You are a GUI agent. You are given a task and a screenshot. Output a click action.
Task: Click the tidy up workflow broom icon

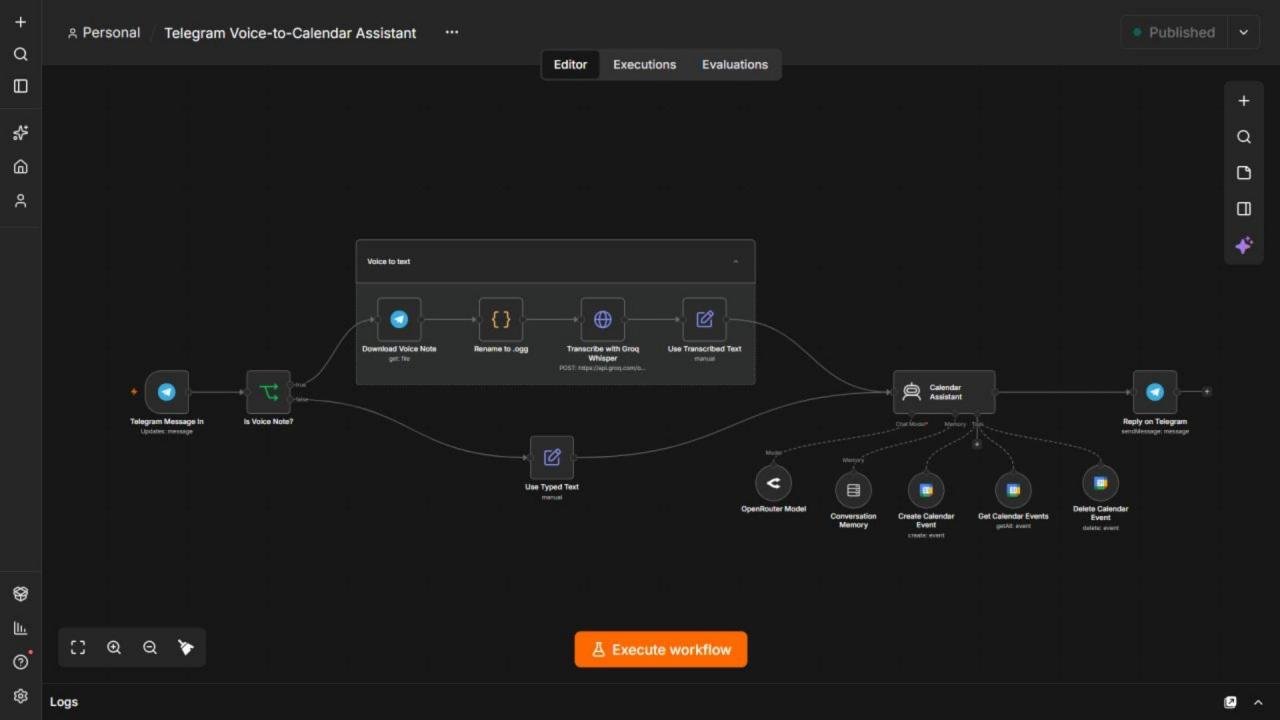click(186, 647)
